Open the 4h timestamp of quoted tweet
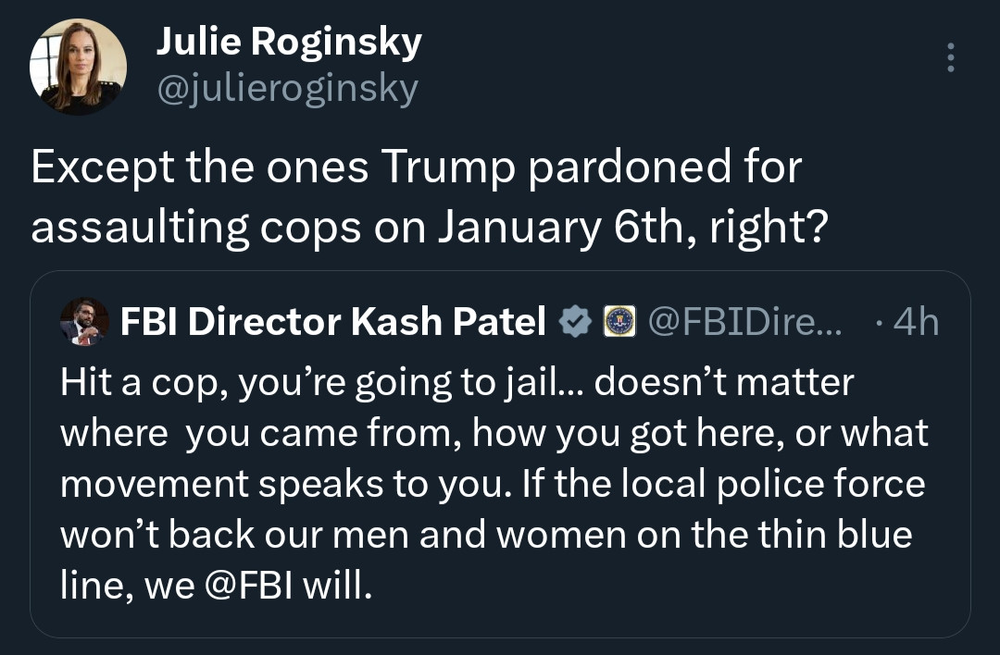The image size is (1000, 655). (x=914, y=322)
